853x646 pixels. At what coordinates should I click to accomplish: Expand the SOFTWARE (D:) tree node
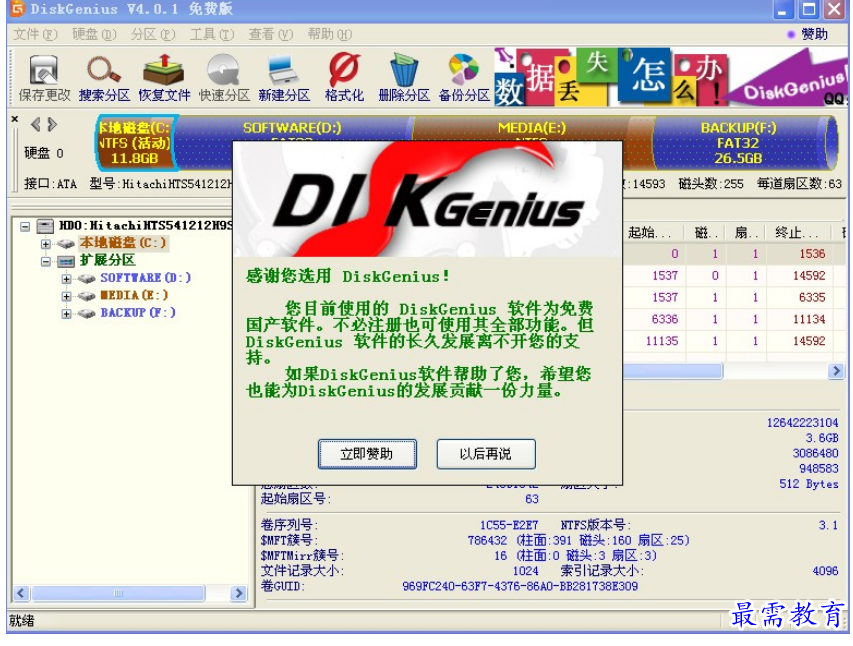point(66,279)
